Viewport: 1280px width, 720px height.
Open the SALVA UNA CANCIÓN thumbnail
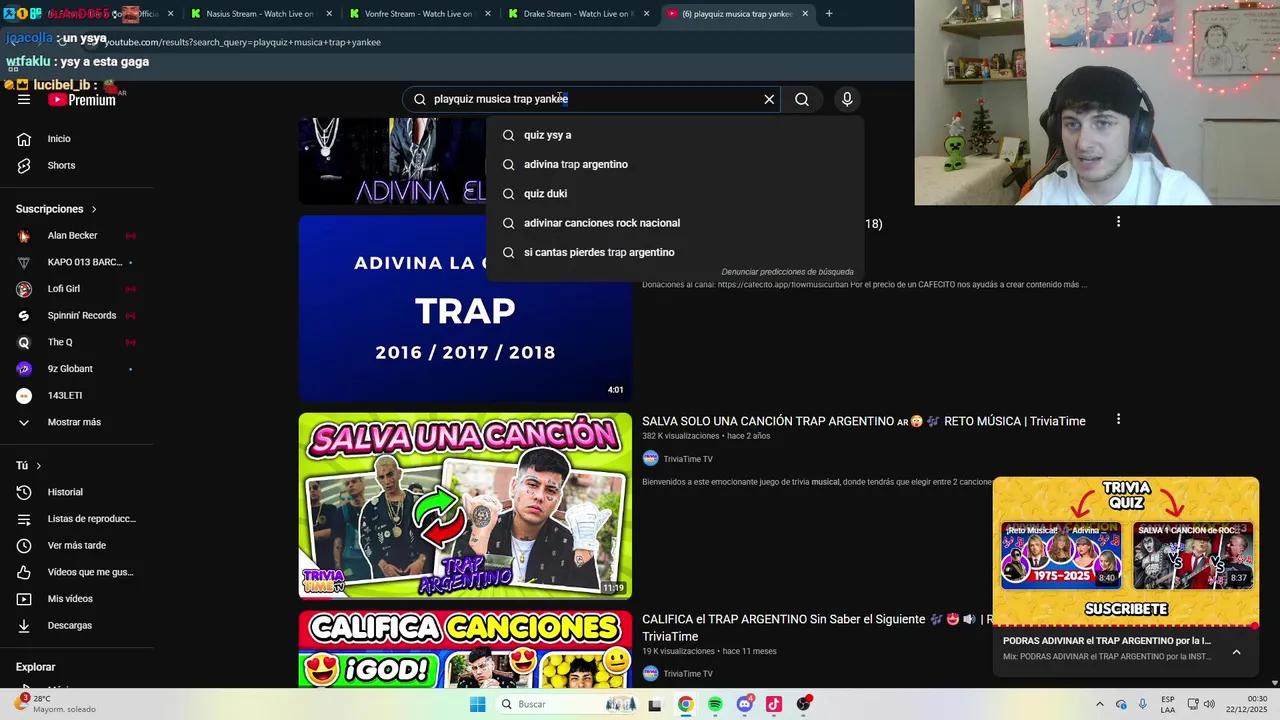click(x=465, y=506)
